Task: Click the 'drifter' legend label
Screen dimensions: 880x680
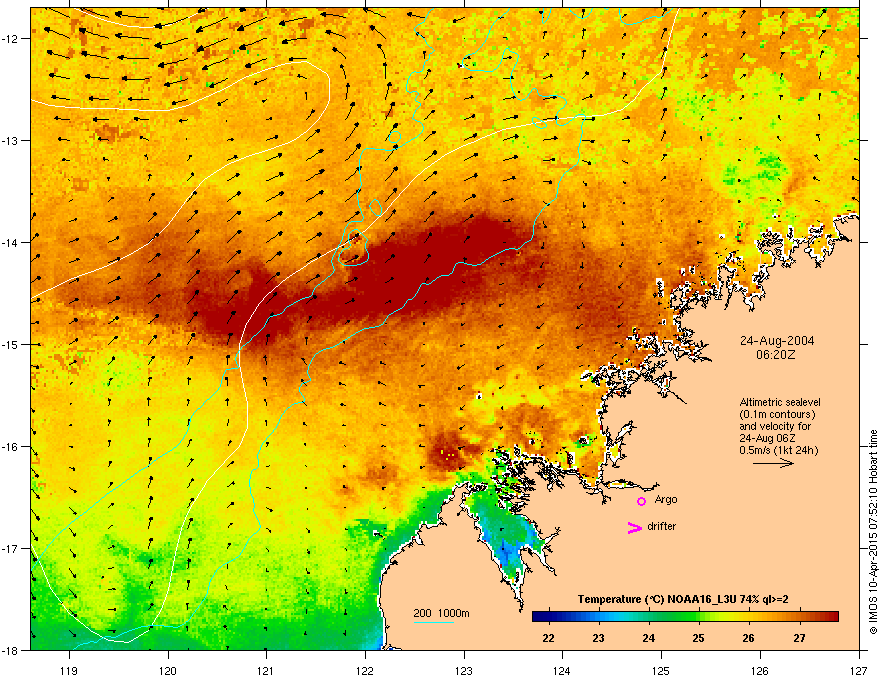Action: 662,526
